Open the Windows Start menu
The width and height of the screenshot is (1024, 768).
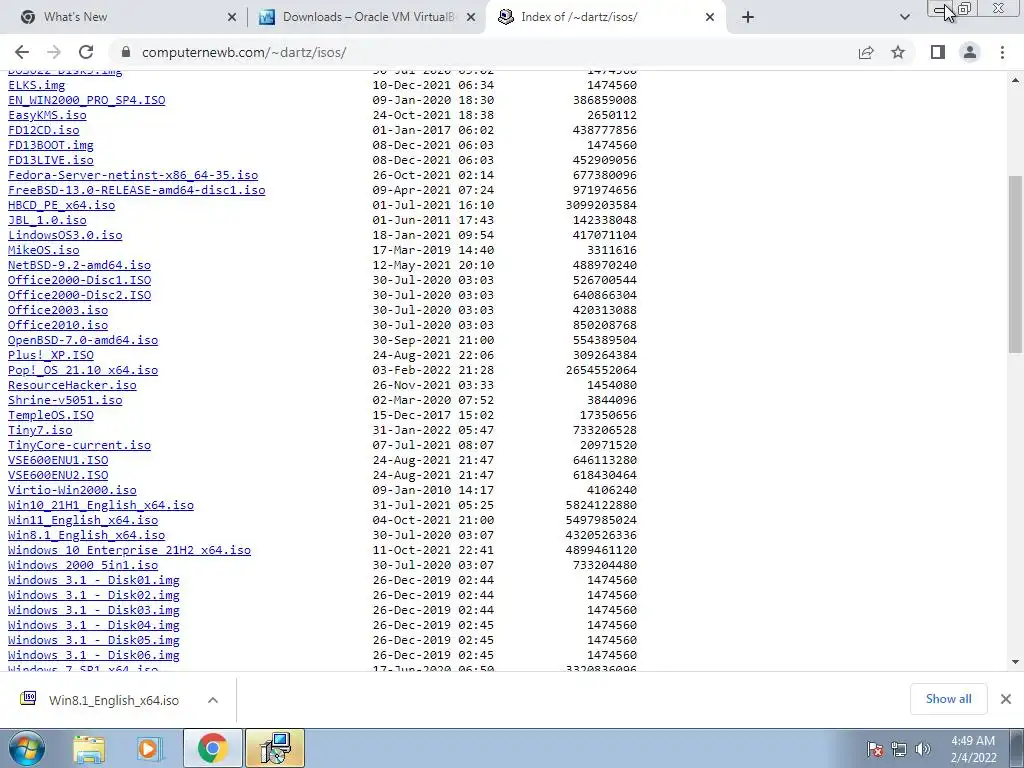(27, 748)
